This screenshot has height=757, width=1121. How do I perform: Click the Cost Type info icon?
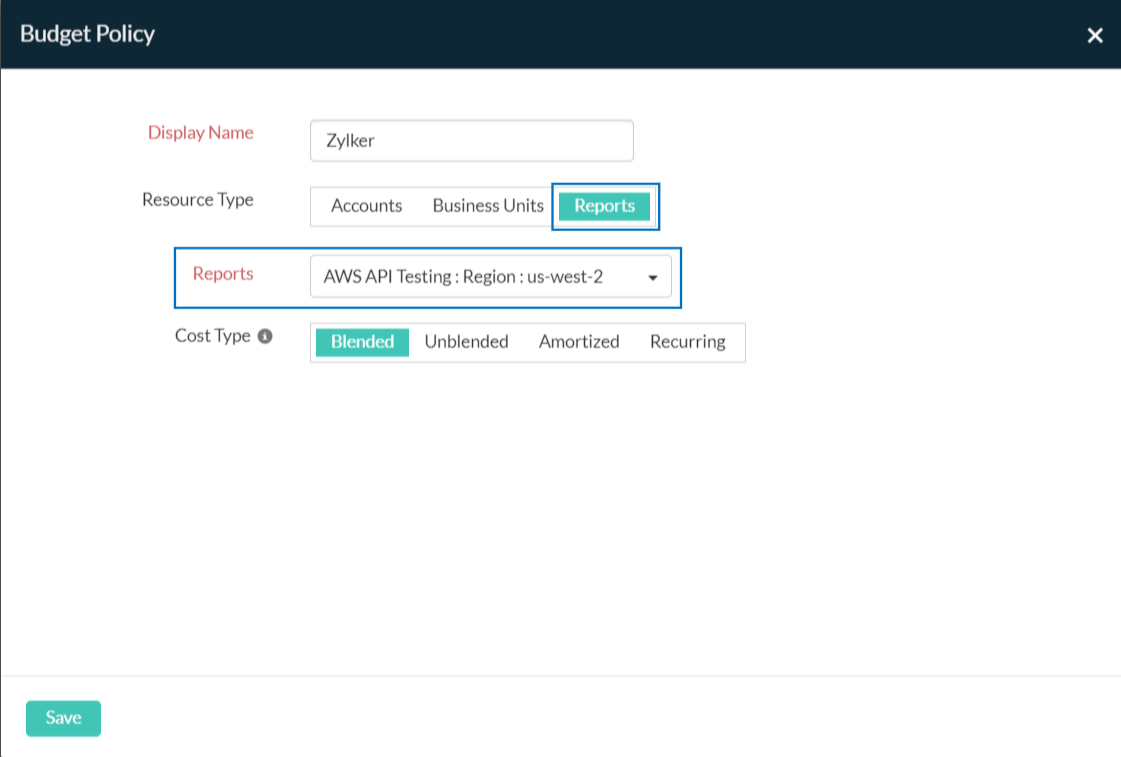(x=265, y=336)
